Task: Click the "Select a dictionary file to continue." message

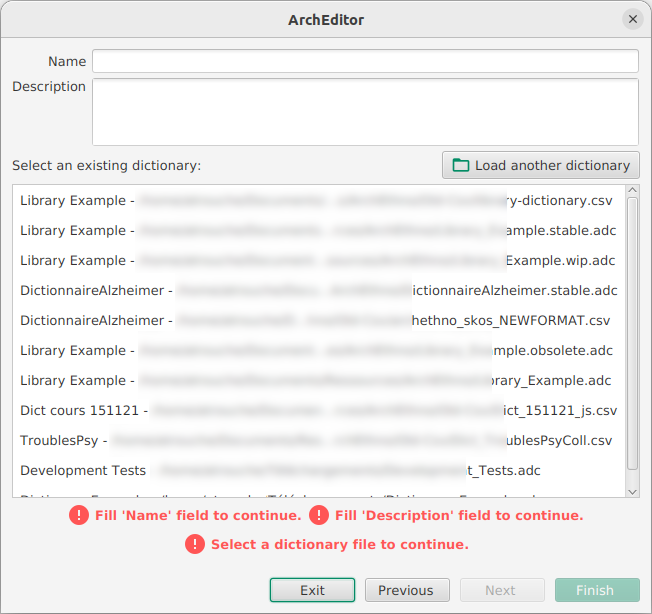Action: 340,545
